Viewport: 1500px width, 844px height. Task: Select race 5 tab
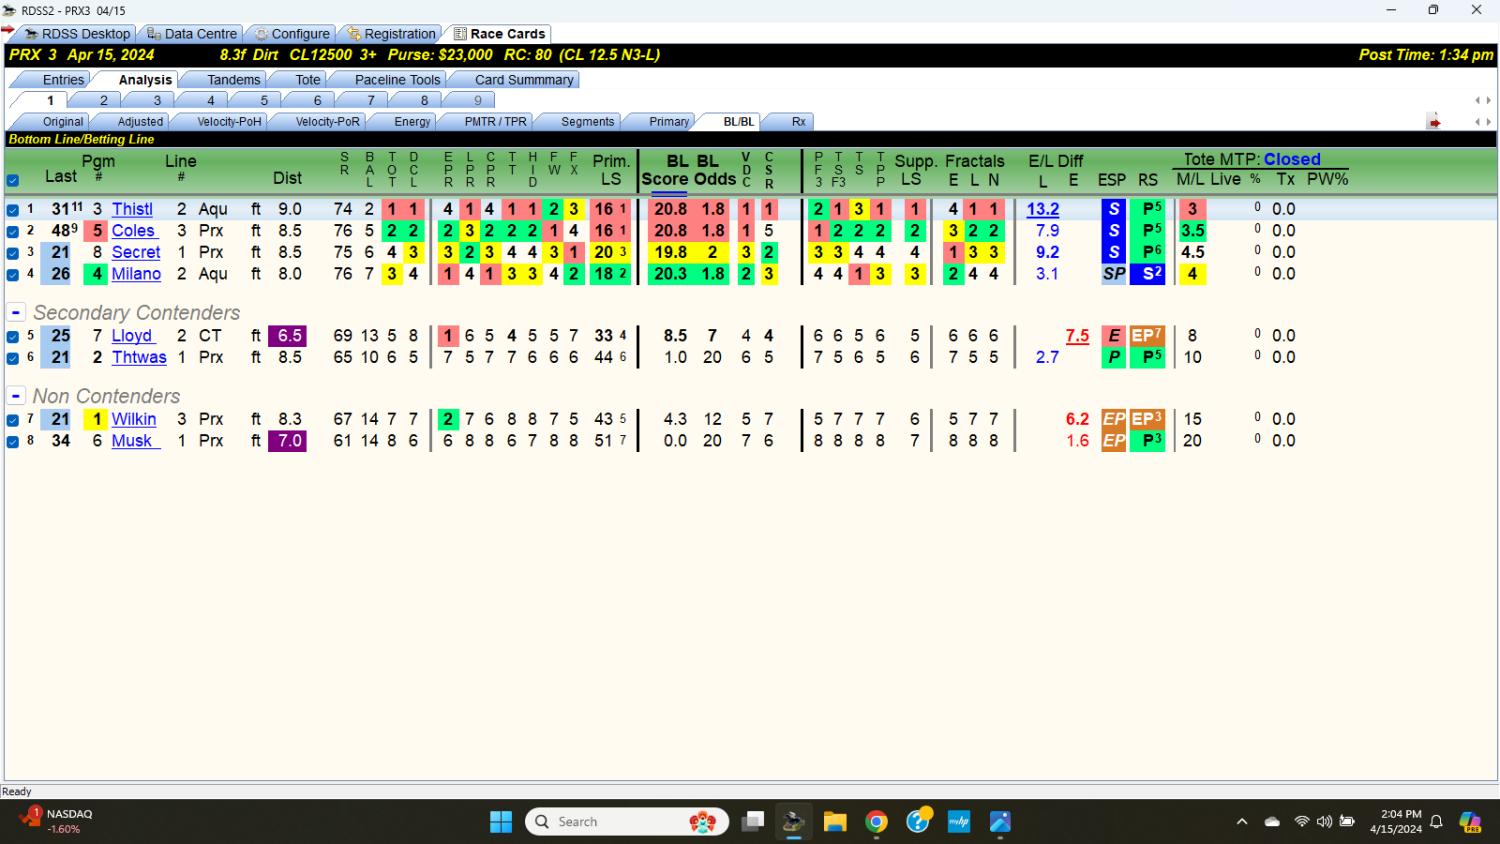[264, 101]
